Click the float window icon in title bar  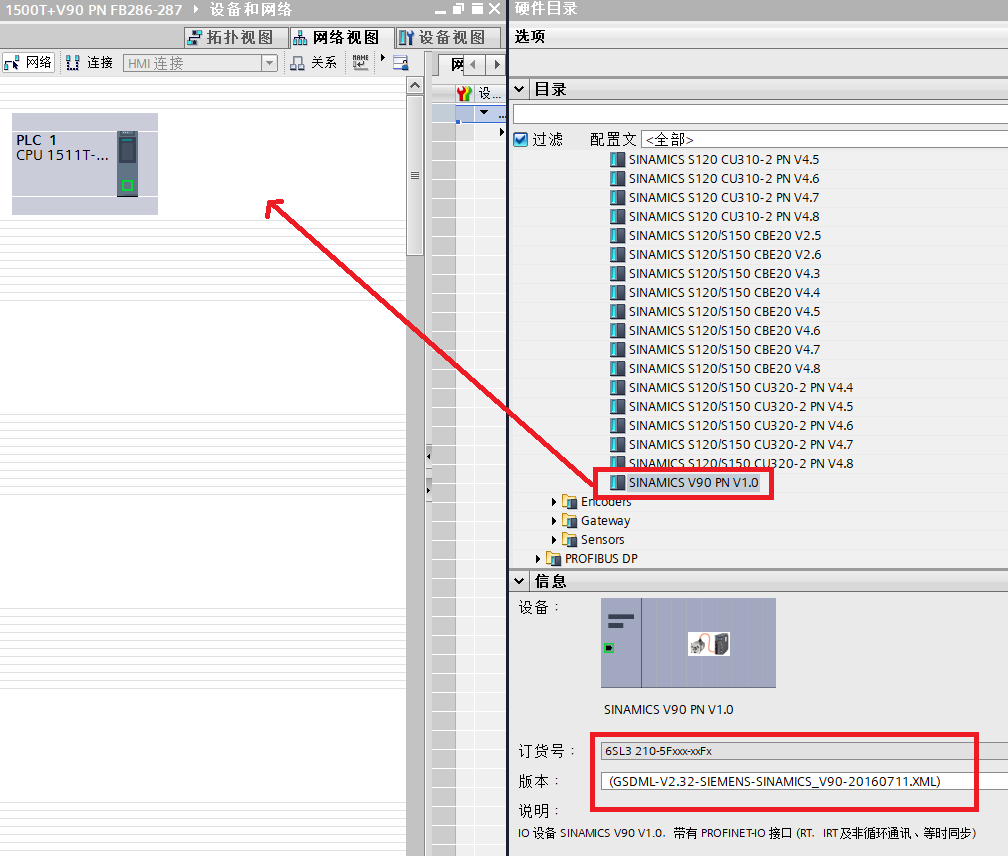point(458,9)
